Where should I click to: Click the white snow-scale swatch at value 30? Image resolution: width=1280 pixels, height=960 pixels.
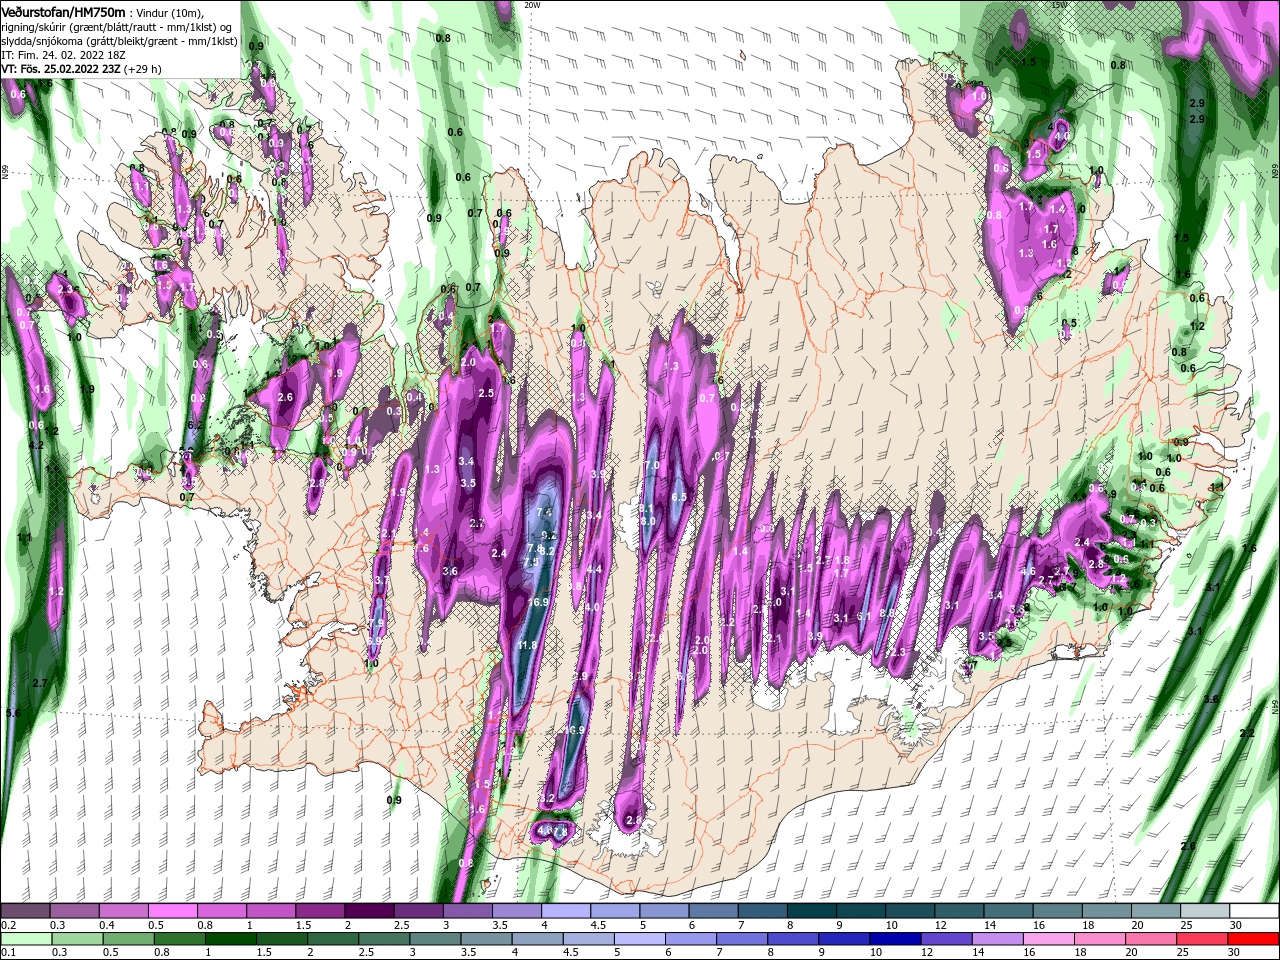coord(1254,911)
